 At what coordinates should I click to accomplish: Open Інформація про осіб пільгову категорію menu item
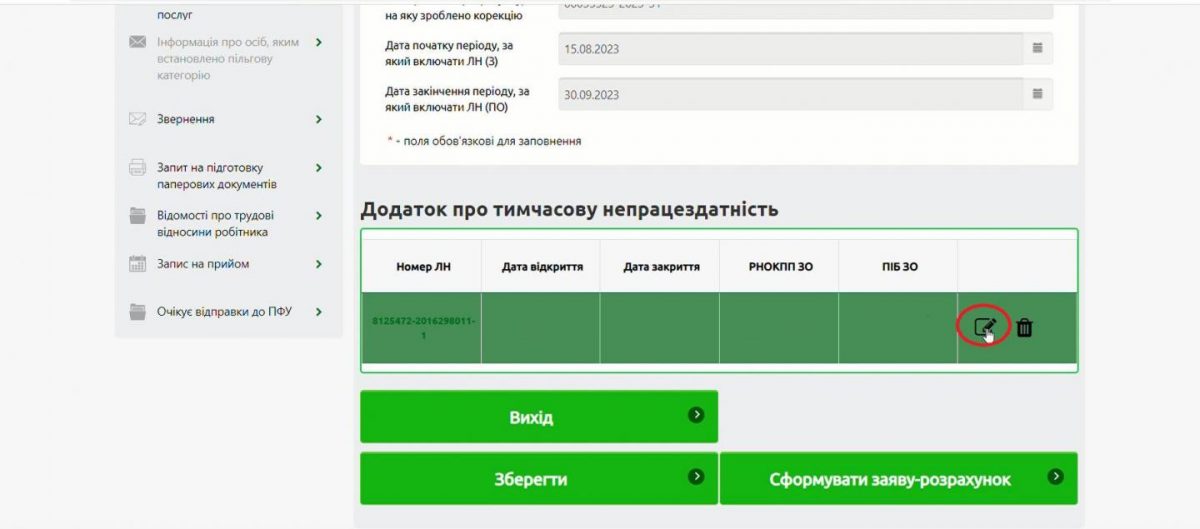[214, 58]
